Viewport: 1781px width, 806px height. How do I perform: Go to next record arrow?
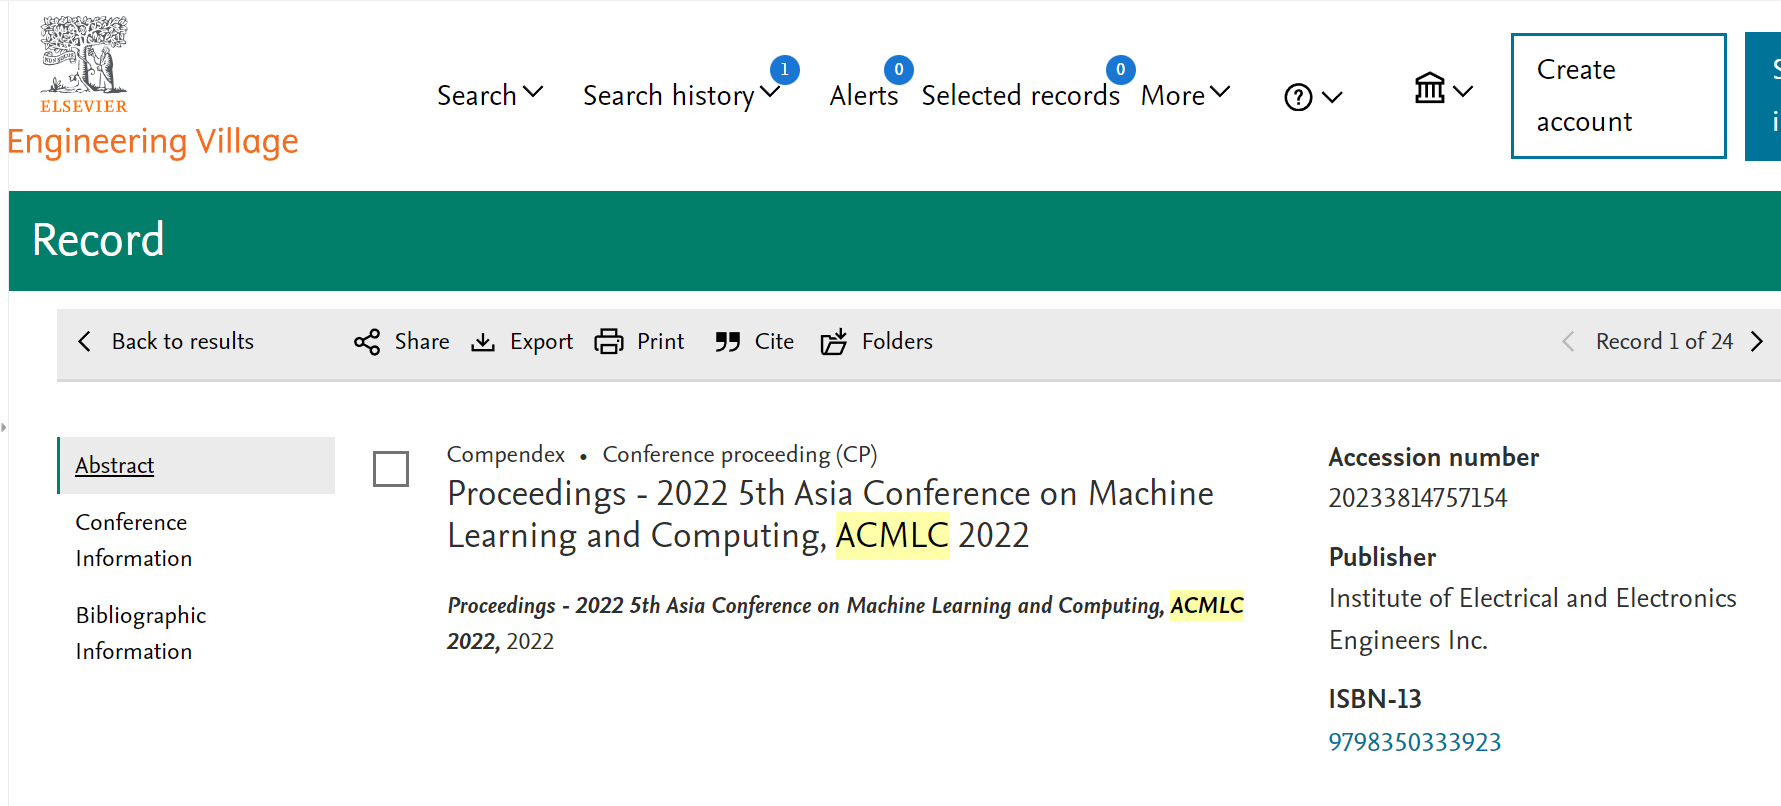click(x=1757, y=342)
